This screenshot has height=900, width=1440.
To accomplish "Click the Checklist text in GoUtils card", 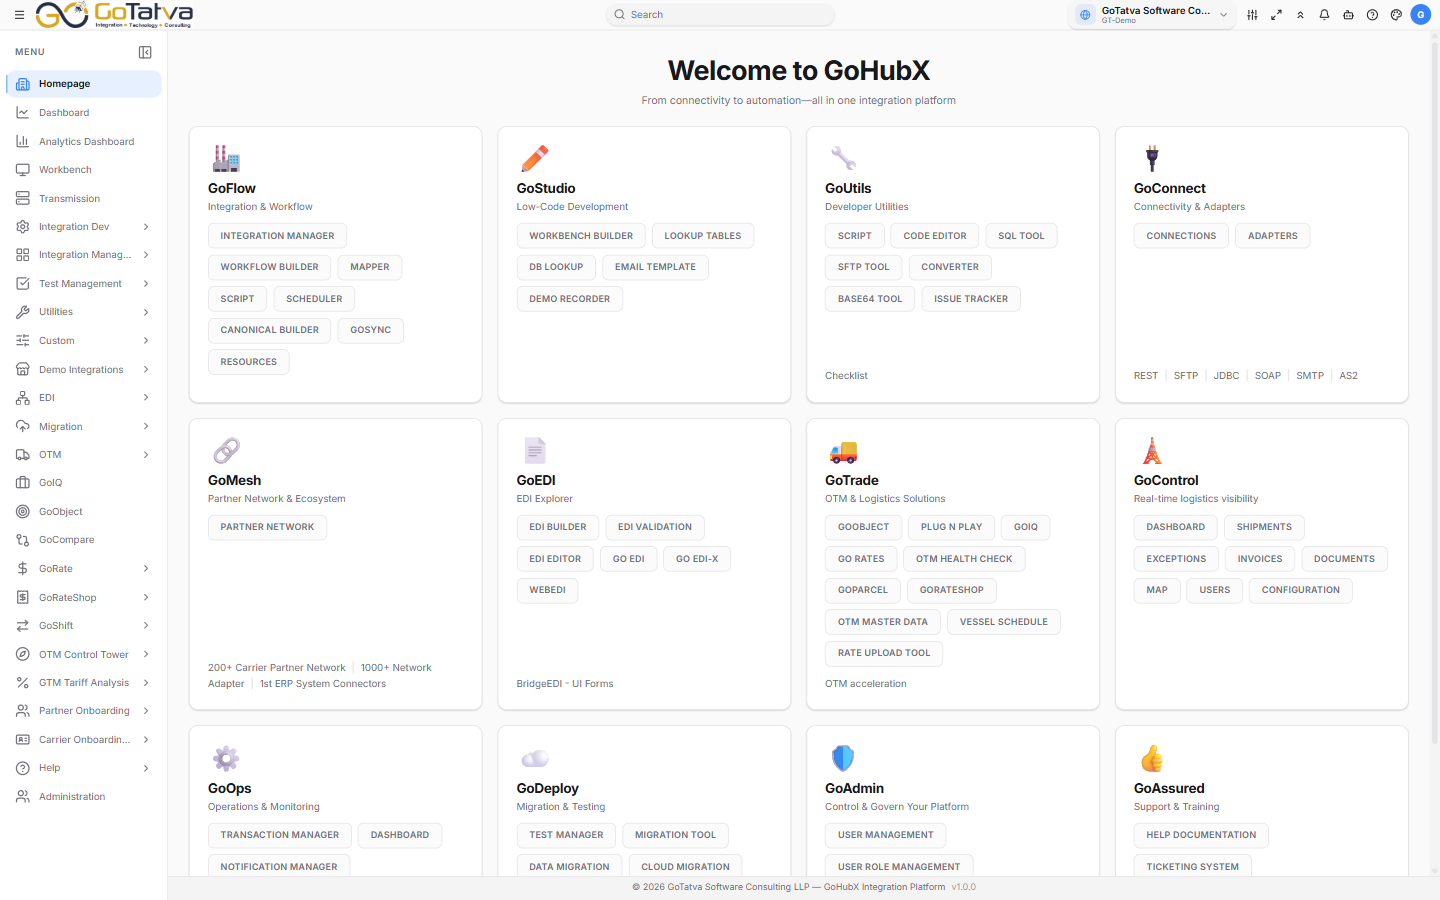I will pos(846,376).
